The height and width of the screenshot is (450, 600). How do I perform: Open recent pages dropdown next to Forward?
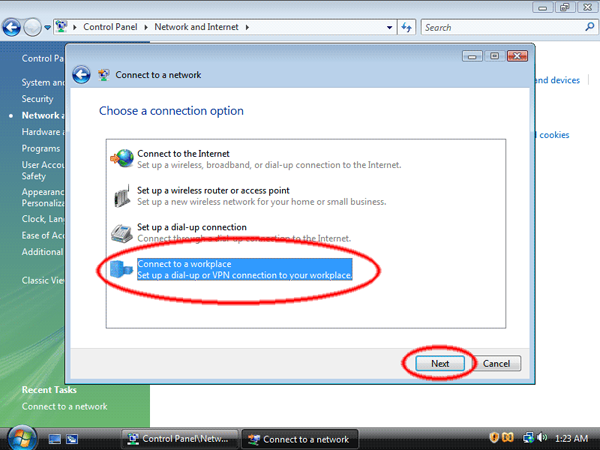[x=47, y=28]
